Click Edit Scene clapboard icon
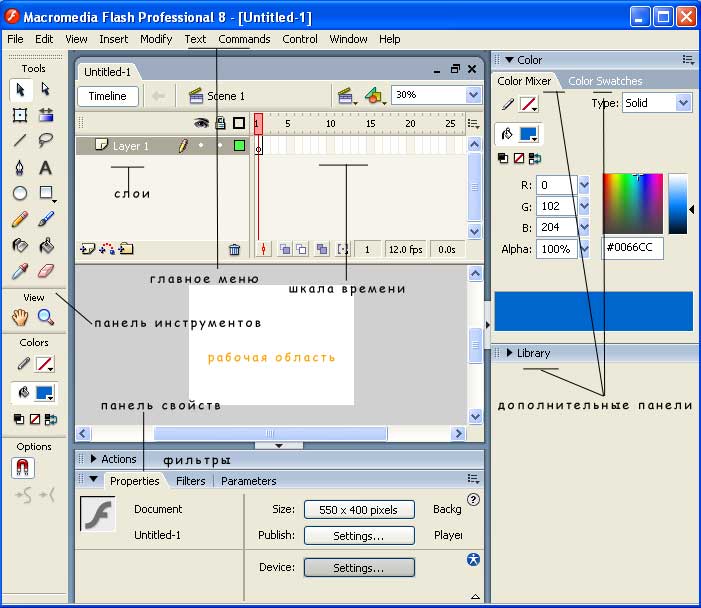 [346, 96]
